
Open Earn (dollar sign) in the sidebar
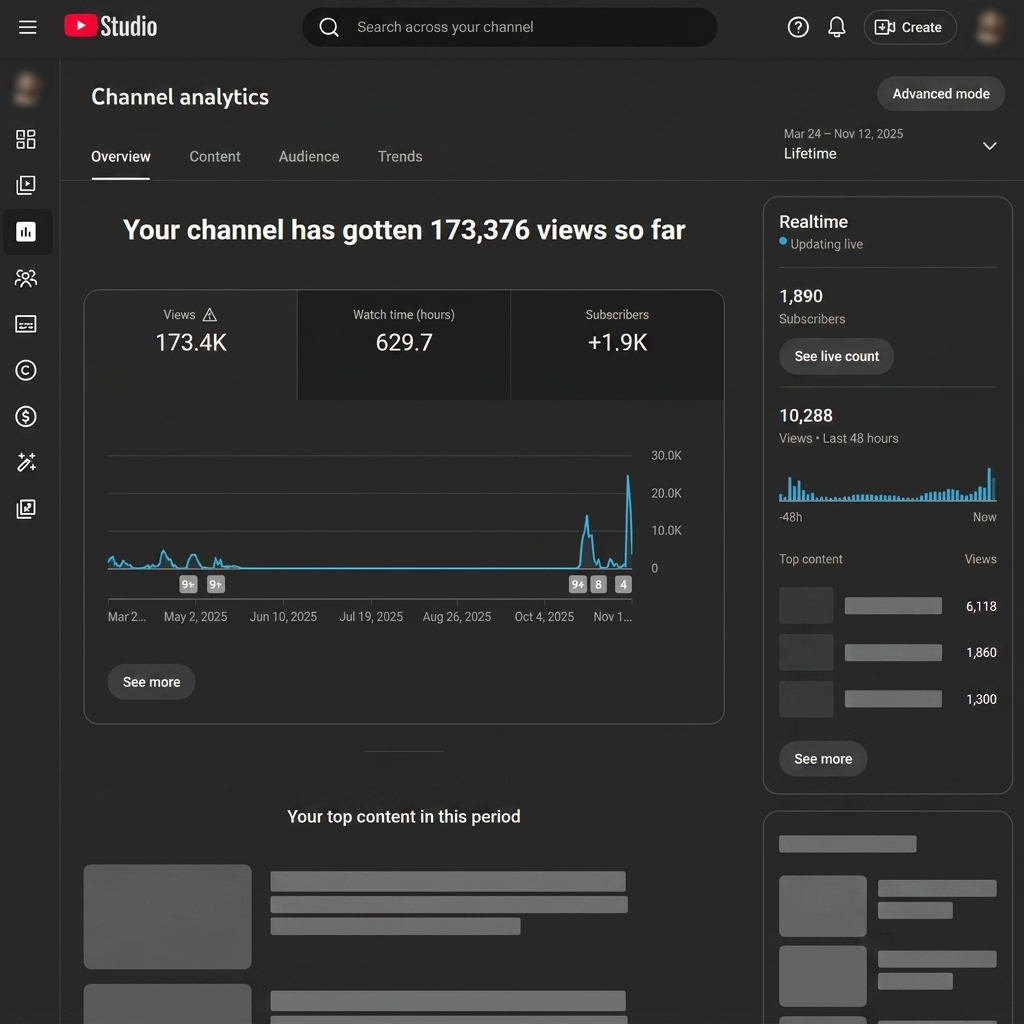point(26,416)
